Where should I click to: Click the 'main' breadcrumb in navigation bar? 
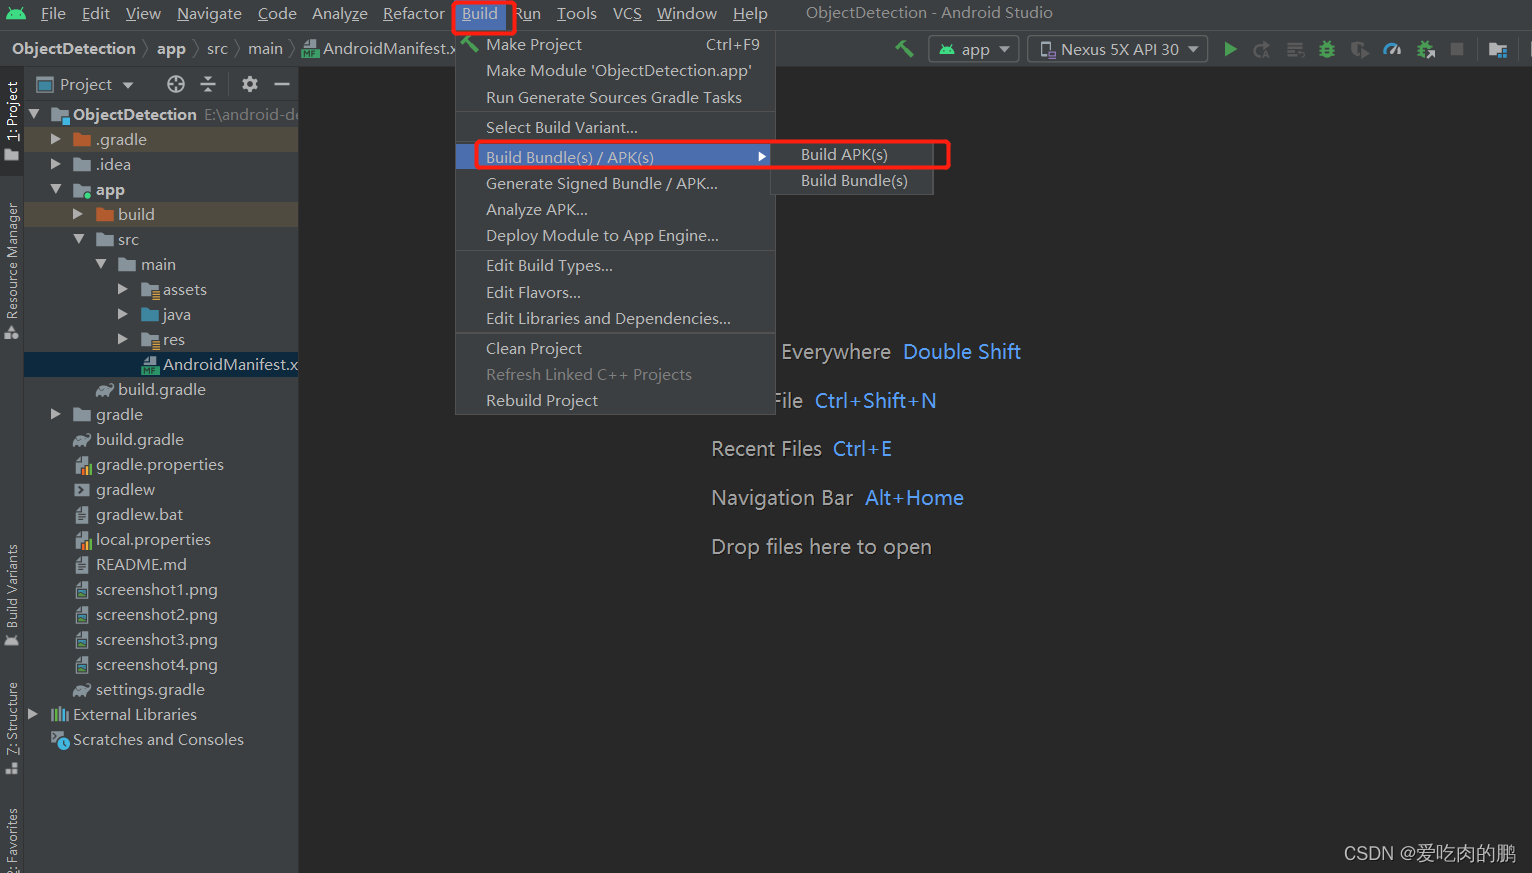[x=265, y=48]
